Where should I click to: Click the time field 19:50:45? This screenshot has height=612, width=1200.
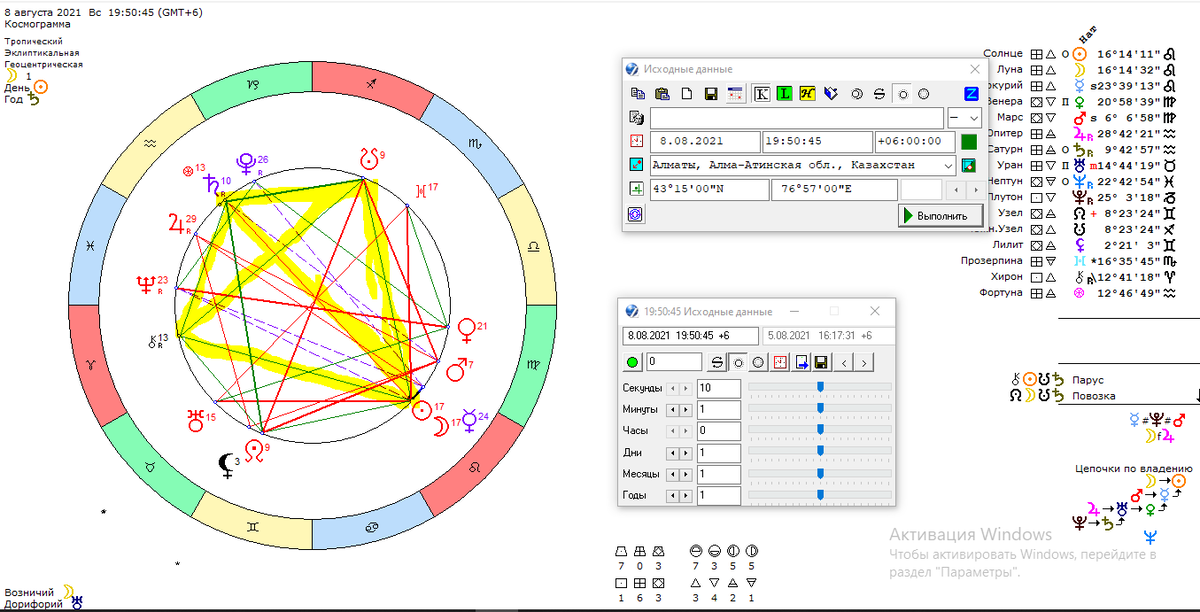pyautogui.click(x=817, y=141)
